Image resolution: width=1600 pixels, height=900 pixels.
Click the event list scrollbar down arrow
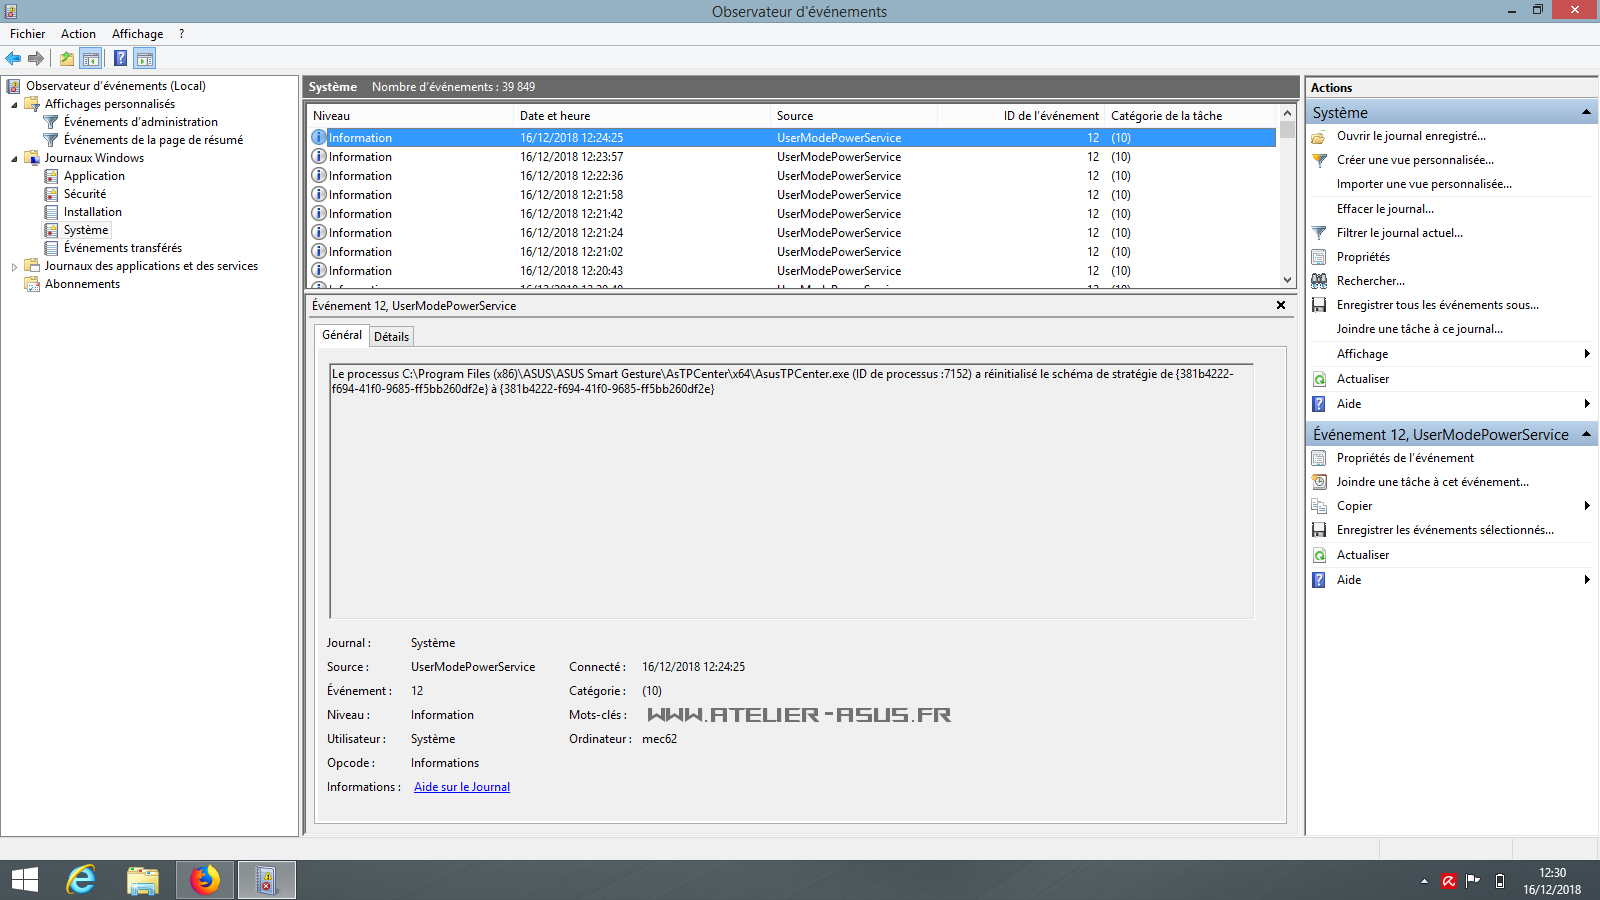(1287, 280)
